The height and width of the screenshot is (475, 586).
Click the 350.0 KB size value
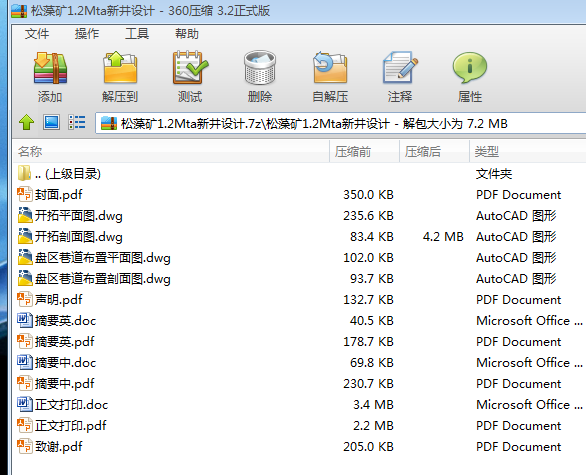point(368,195)
